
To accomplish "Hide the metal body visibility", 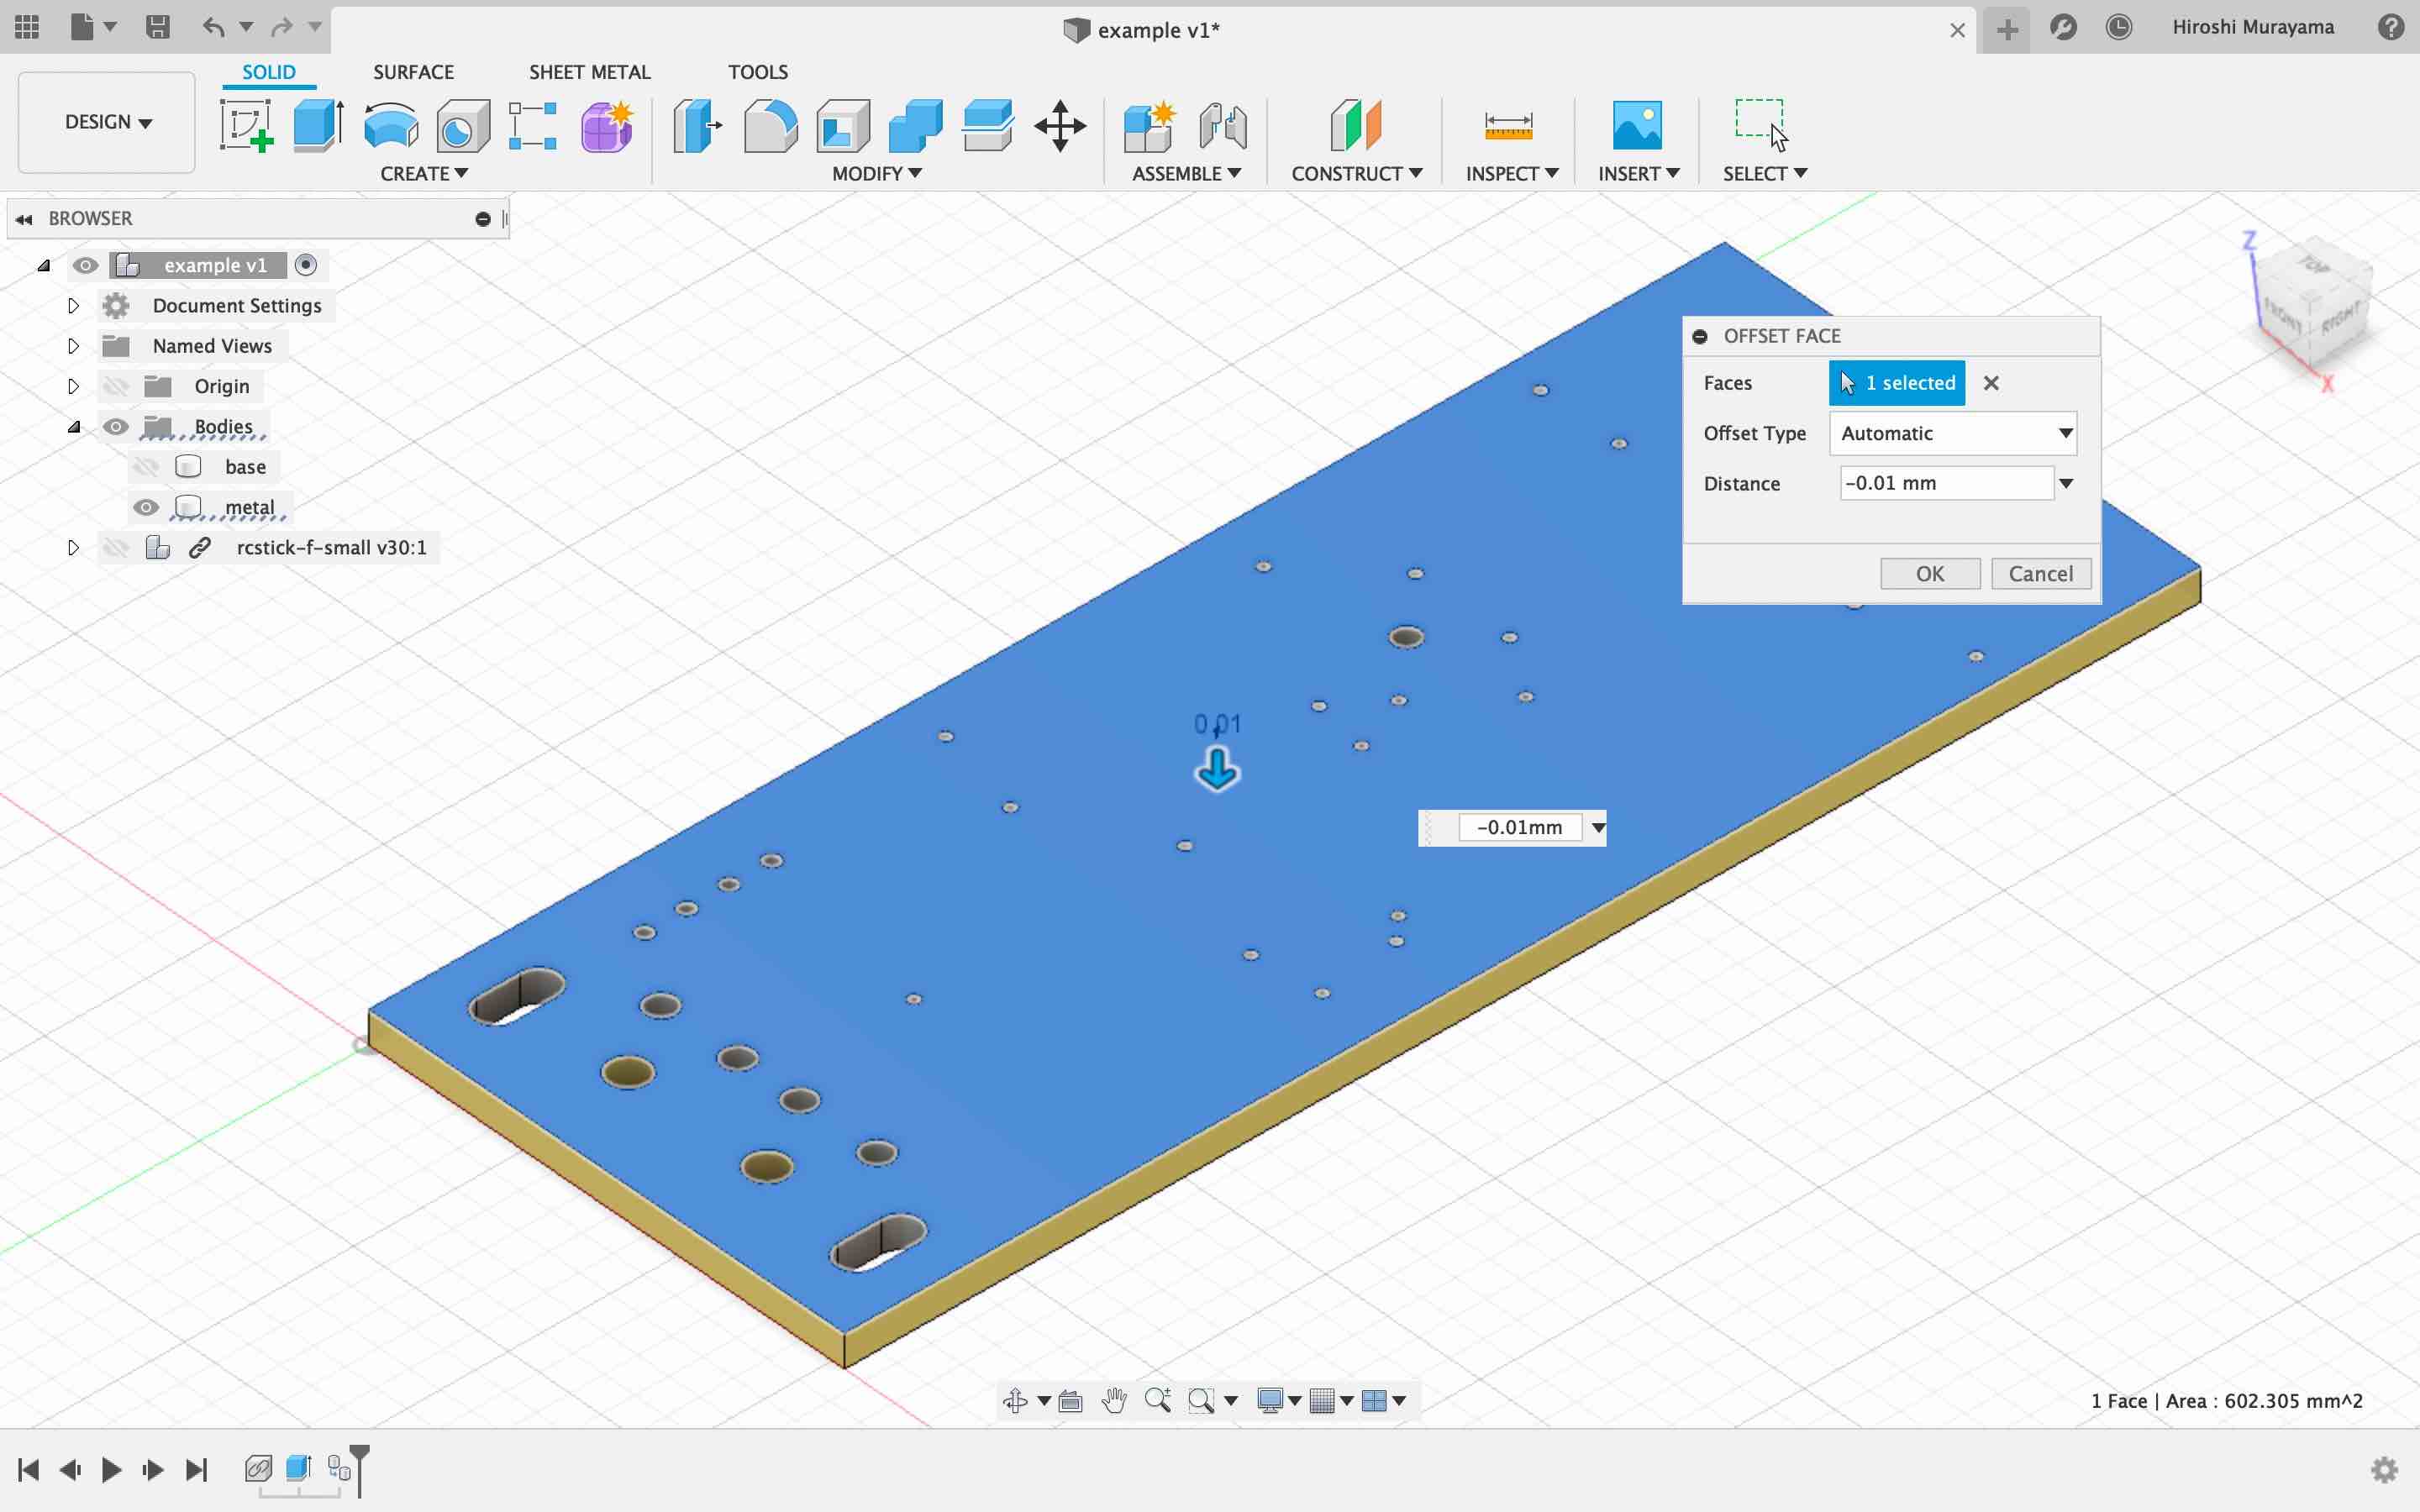I will [x=146, y=507].
